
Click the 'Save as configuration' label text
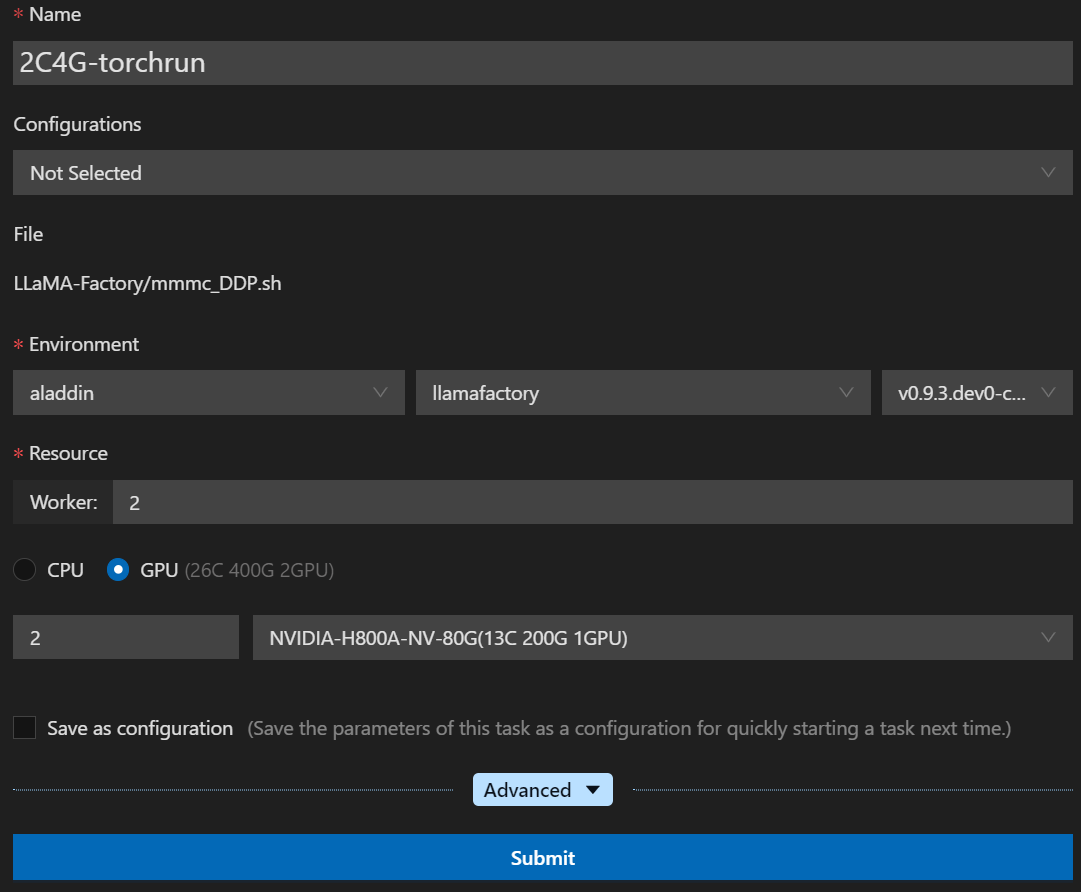[x=140, y=728]
